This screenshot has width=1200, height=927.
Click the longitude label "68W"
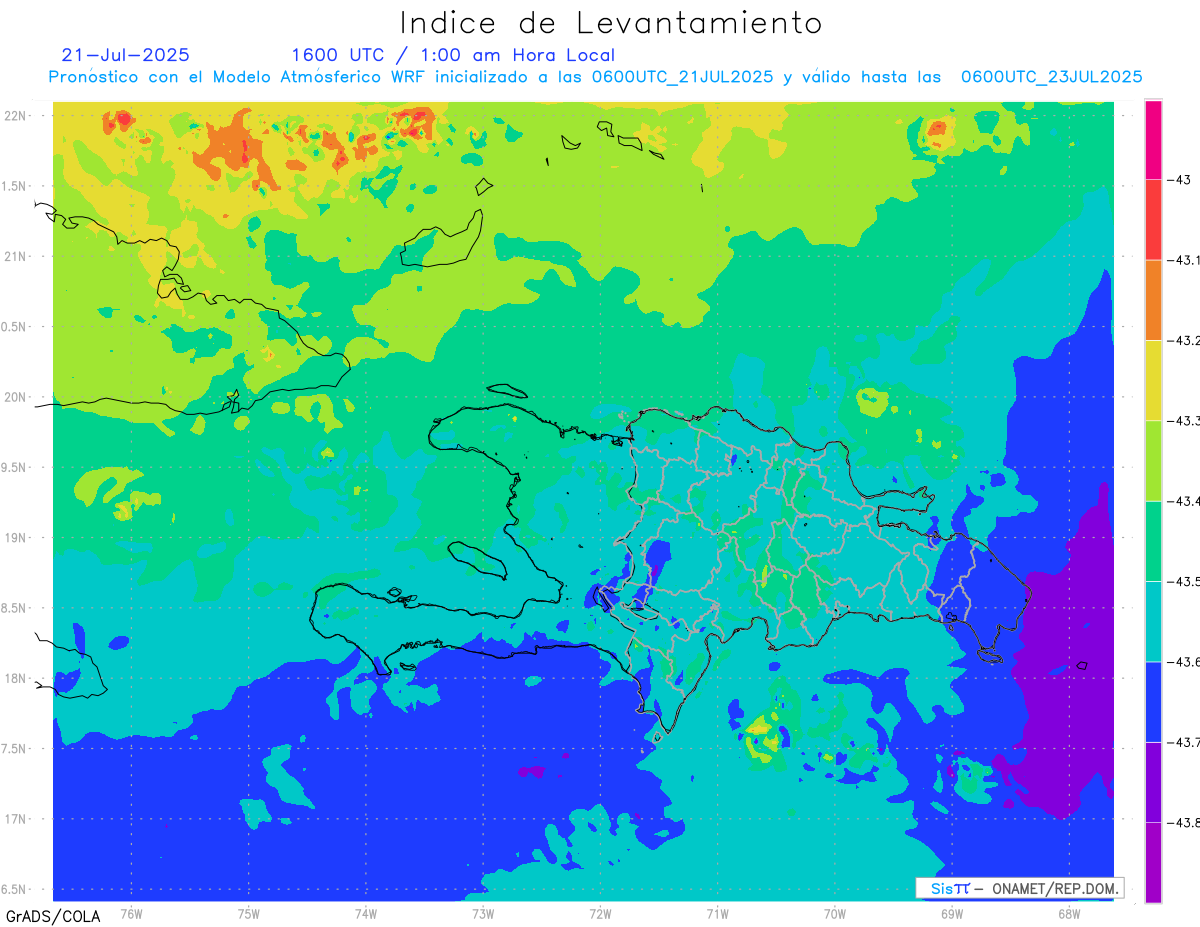pos(1068,913)
